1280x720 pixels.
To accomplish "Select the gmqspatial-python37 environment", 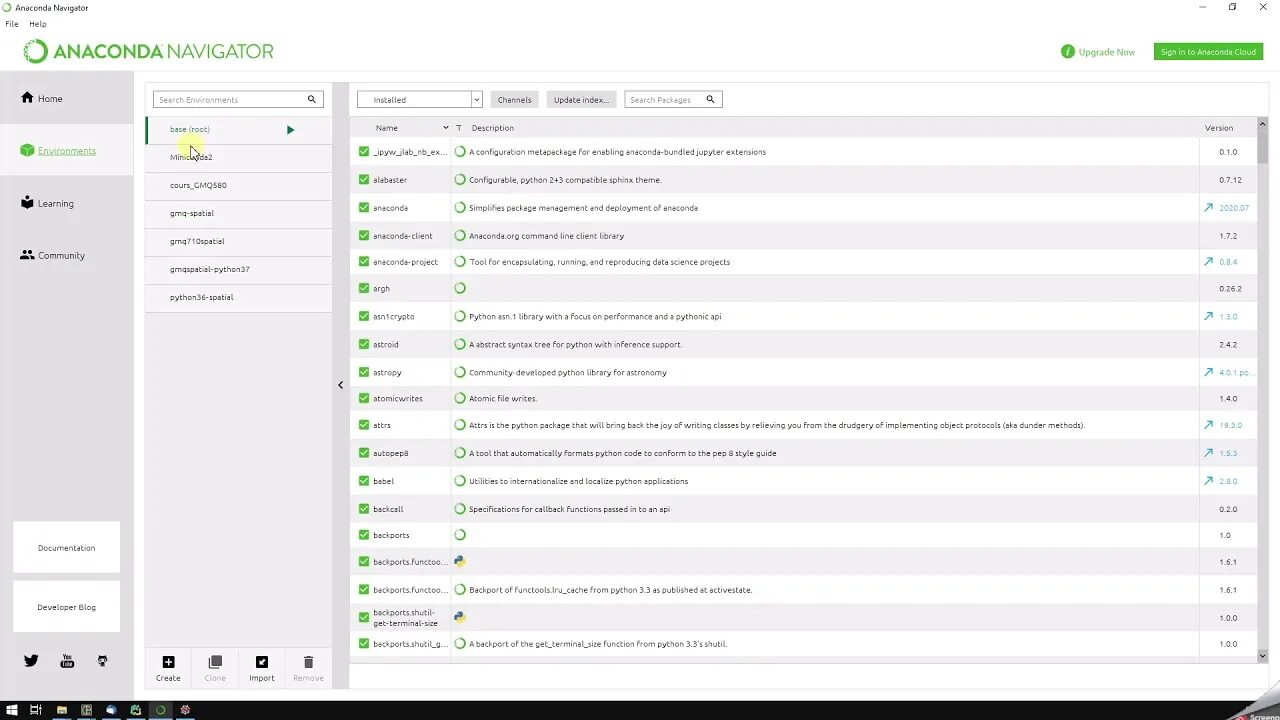I will 239,269.
